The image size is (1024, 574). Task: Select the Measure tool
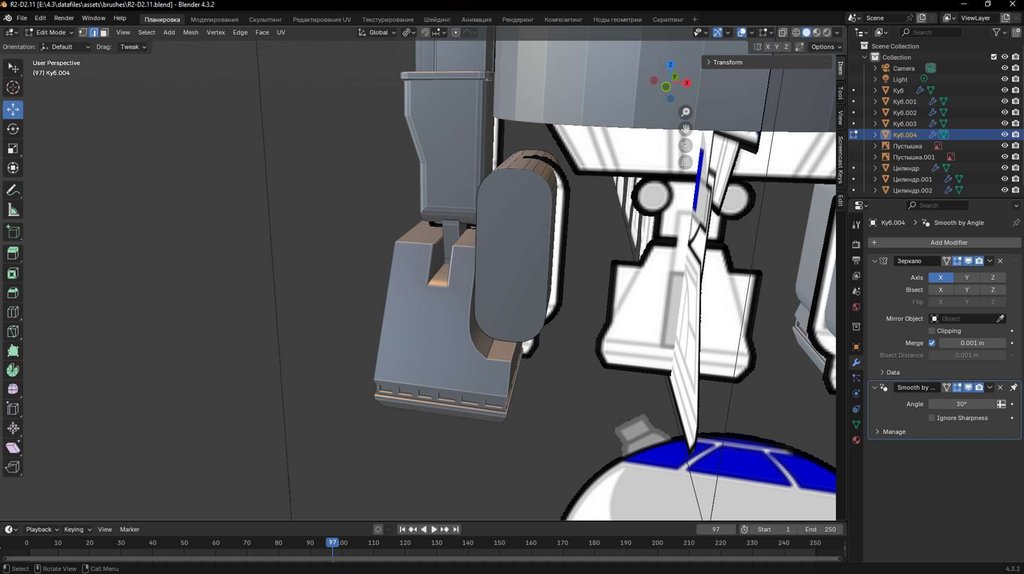[13, 210]
